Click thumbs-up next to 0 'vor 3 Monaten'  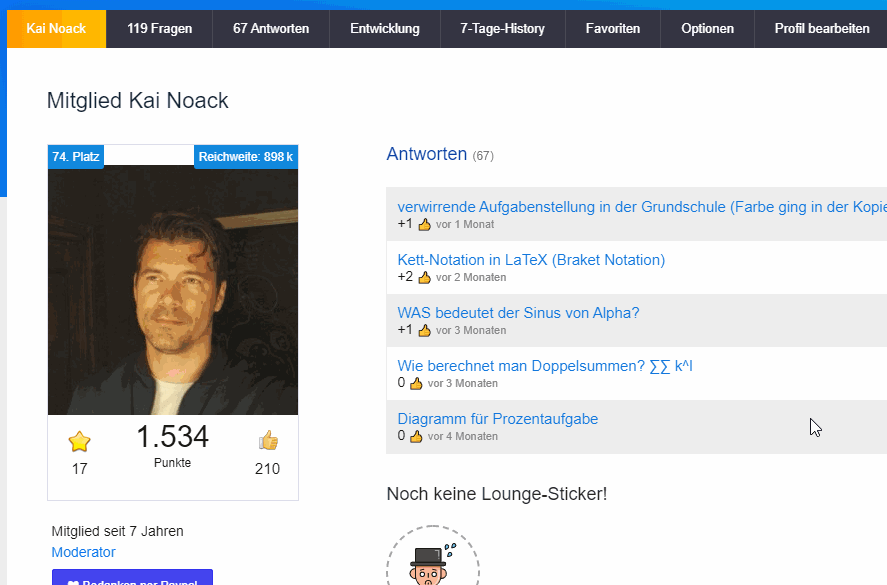tap(416, 384)
